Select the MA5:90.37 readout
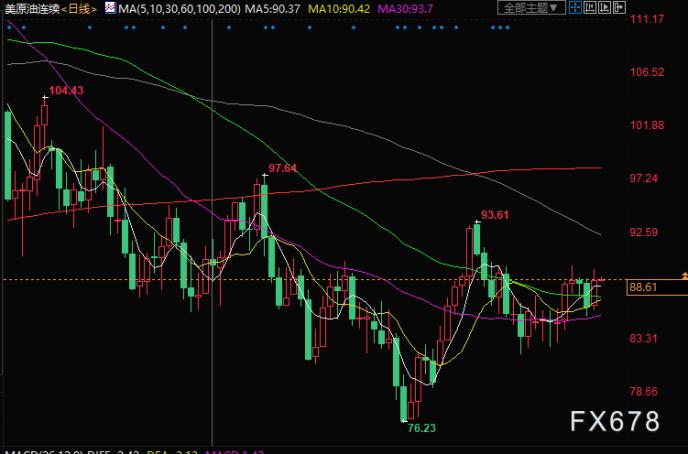The height and width of the screenshot is (454, 688). coord(272,8)
